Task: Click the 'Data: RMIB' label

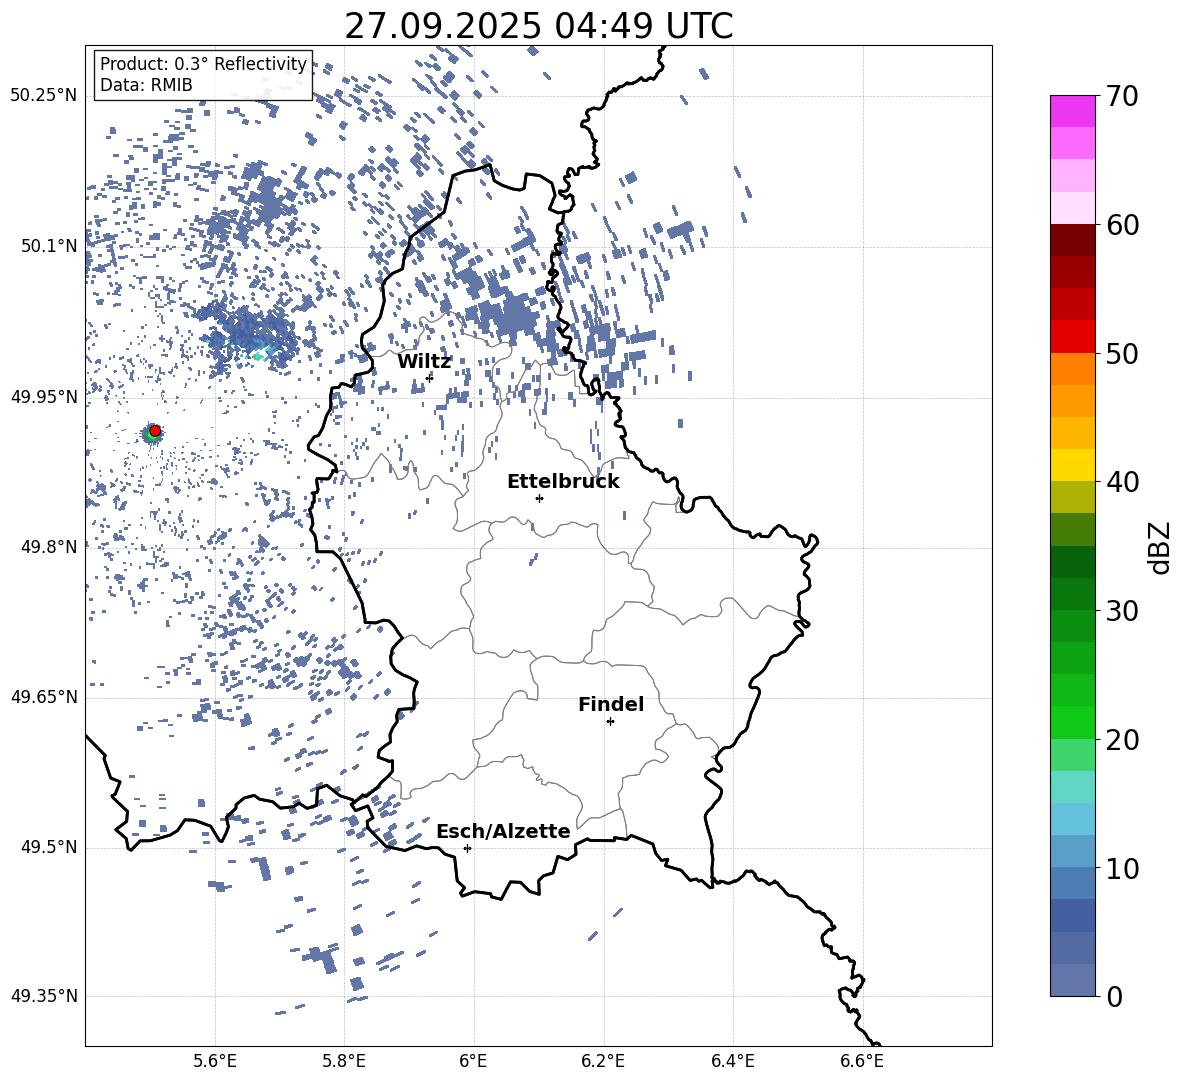Action: pos(146,85)
